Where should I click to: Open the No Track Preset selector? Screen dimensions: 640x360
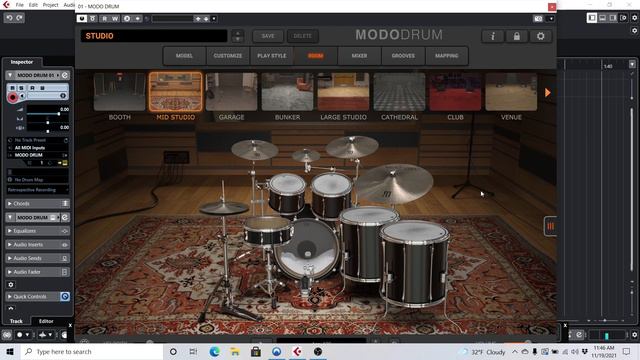click(38, 140)
